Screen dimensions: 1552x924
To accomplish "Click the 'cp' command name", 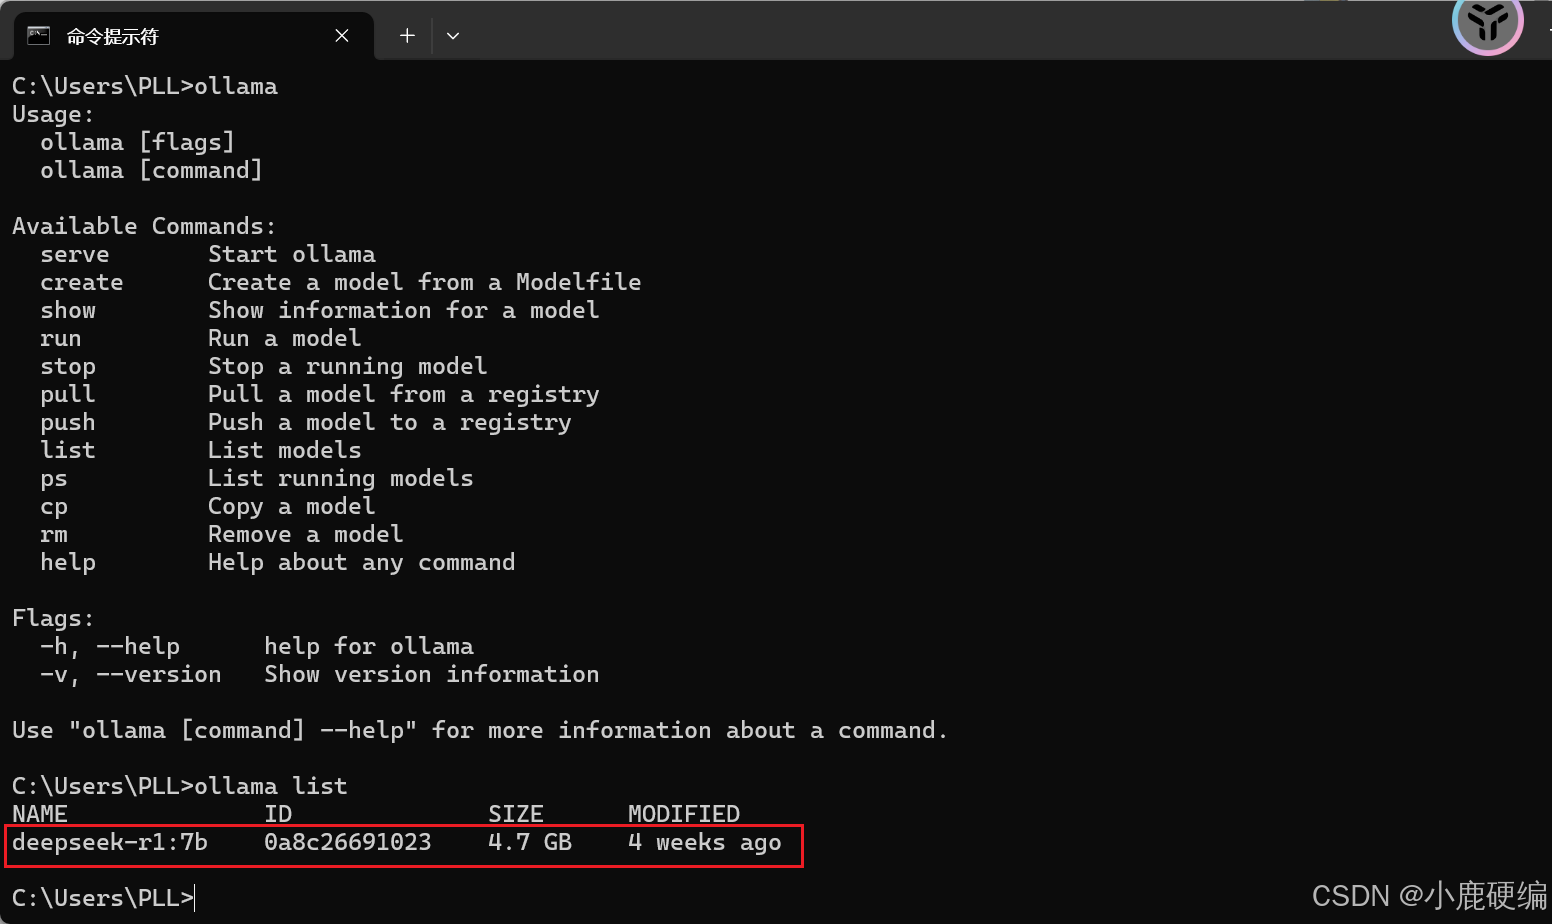I will click(54, 508).
